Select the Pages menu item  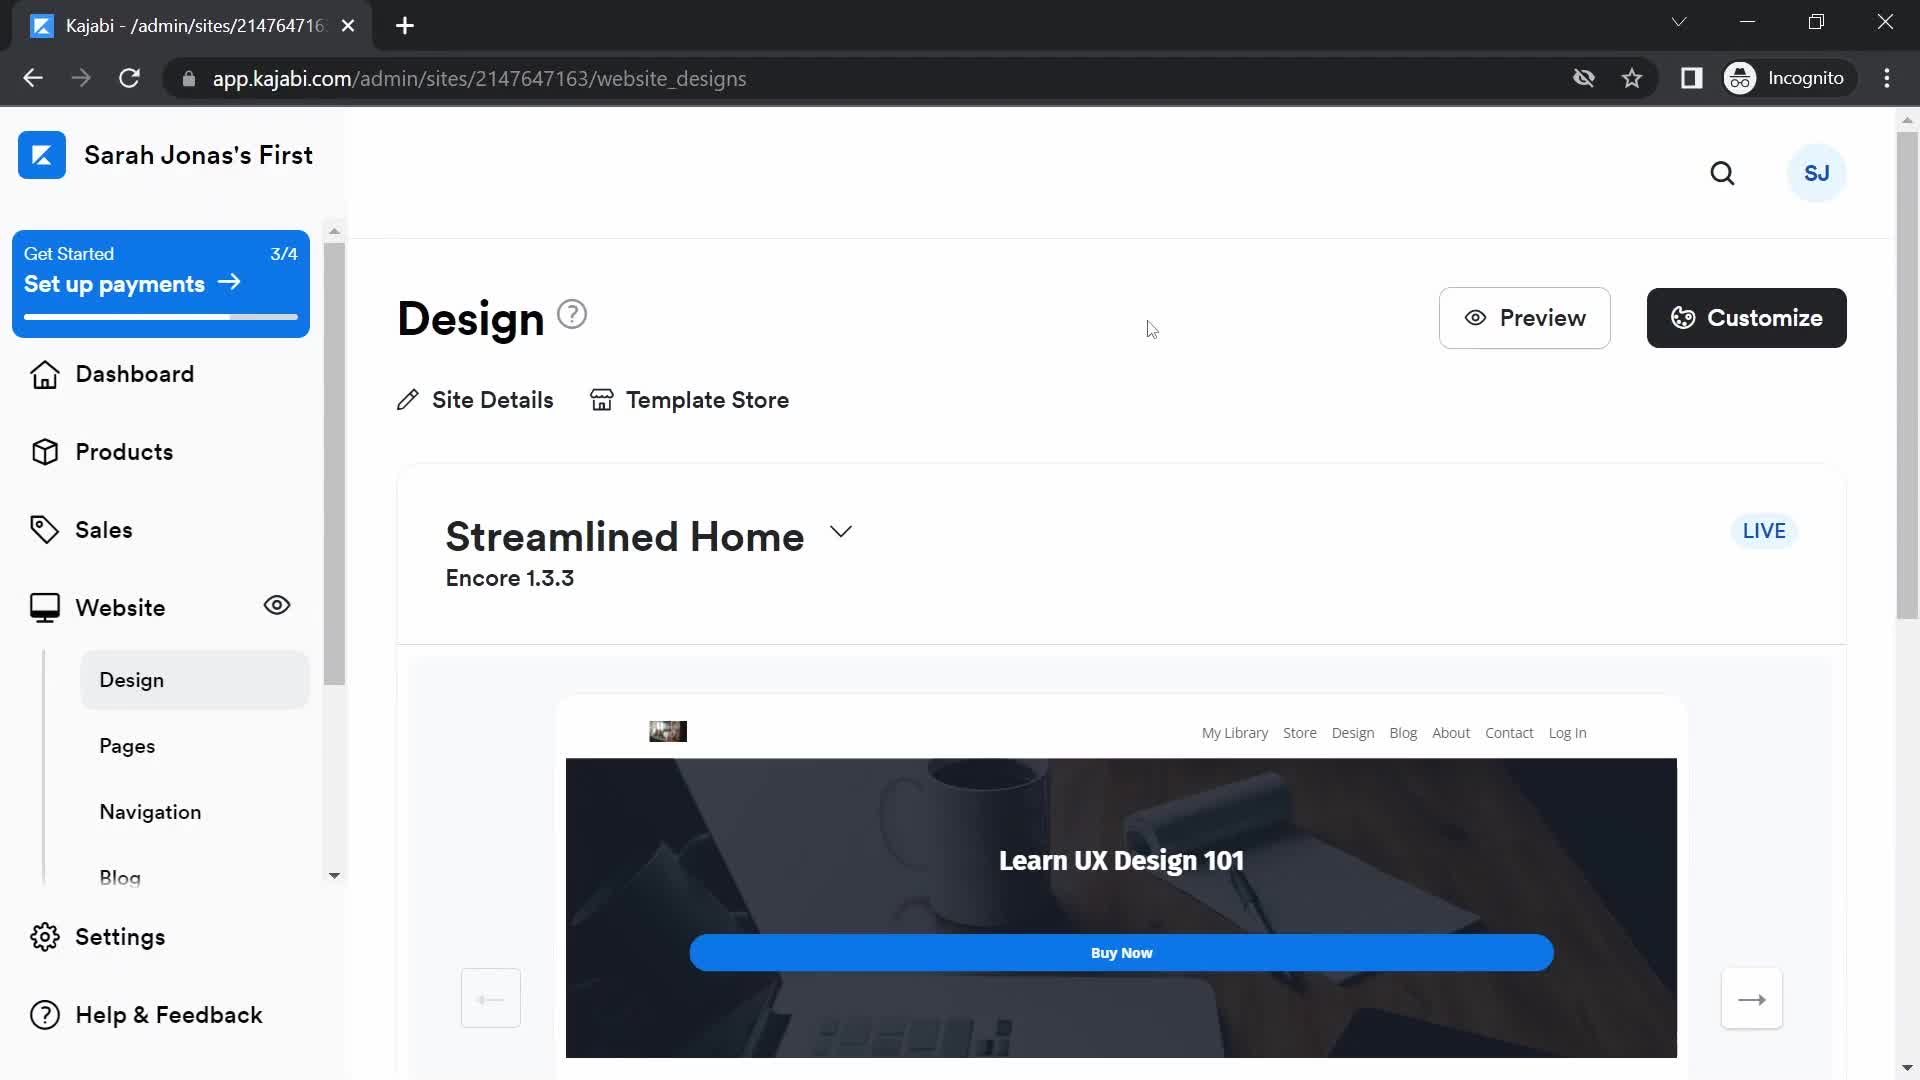click(x=127, y=745)
